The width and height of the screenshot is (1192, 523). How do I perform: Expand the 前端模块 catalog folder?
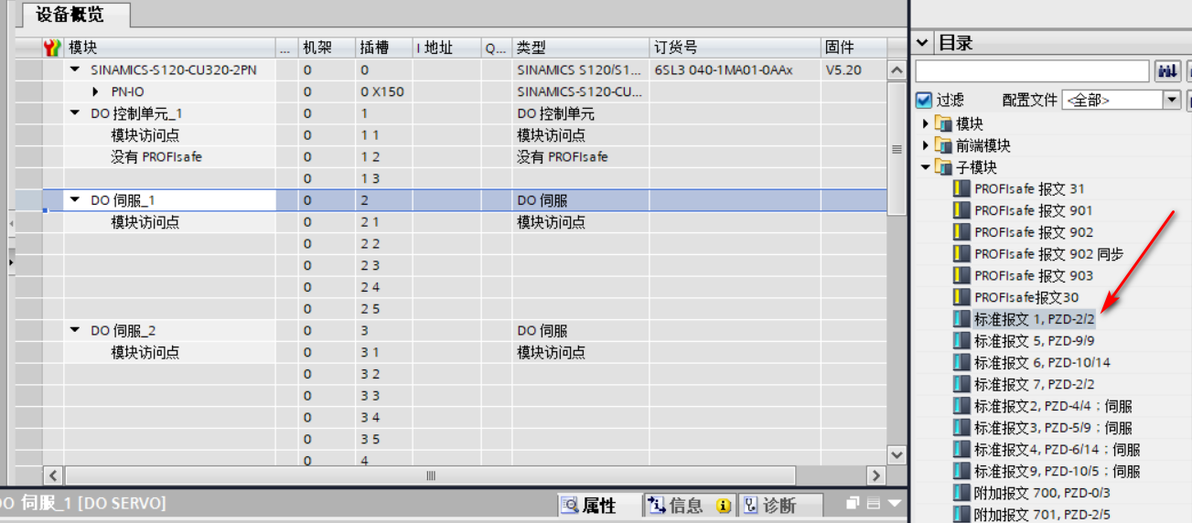925,145
